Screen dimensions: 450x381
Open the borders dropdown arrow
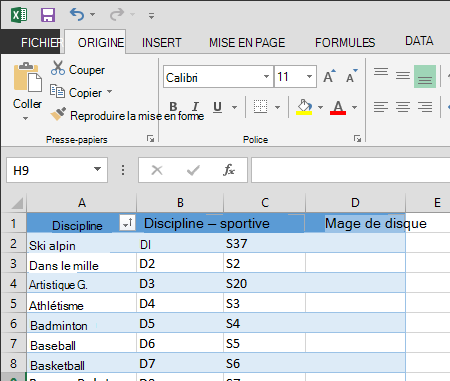[278, 107]
